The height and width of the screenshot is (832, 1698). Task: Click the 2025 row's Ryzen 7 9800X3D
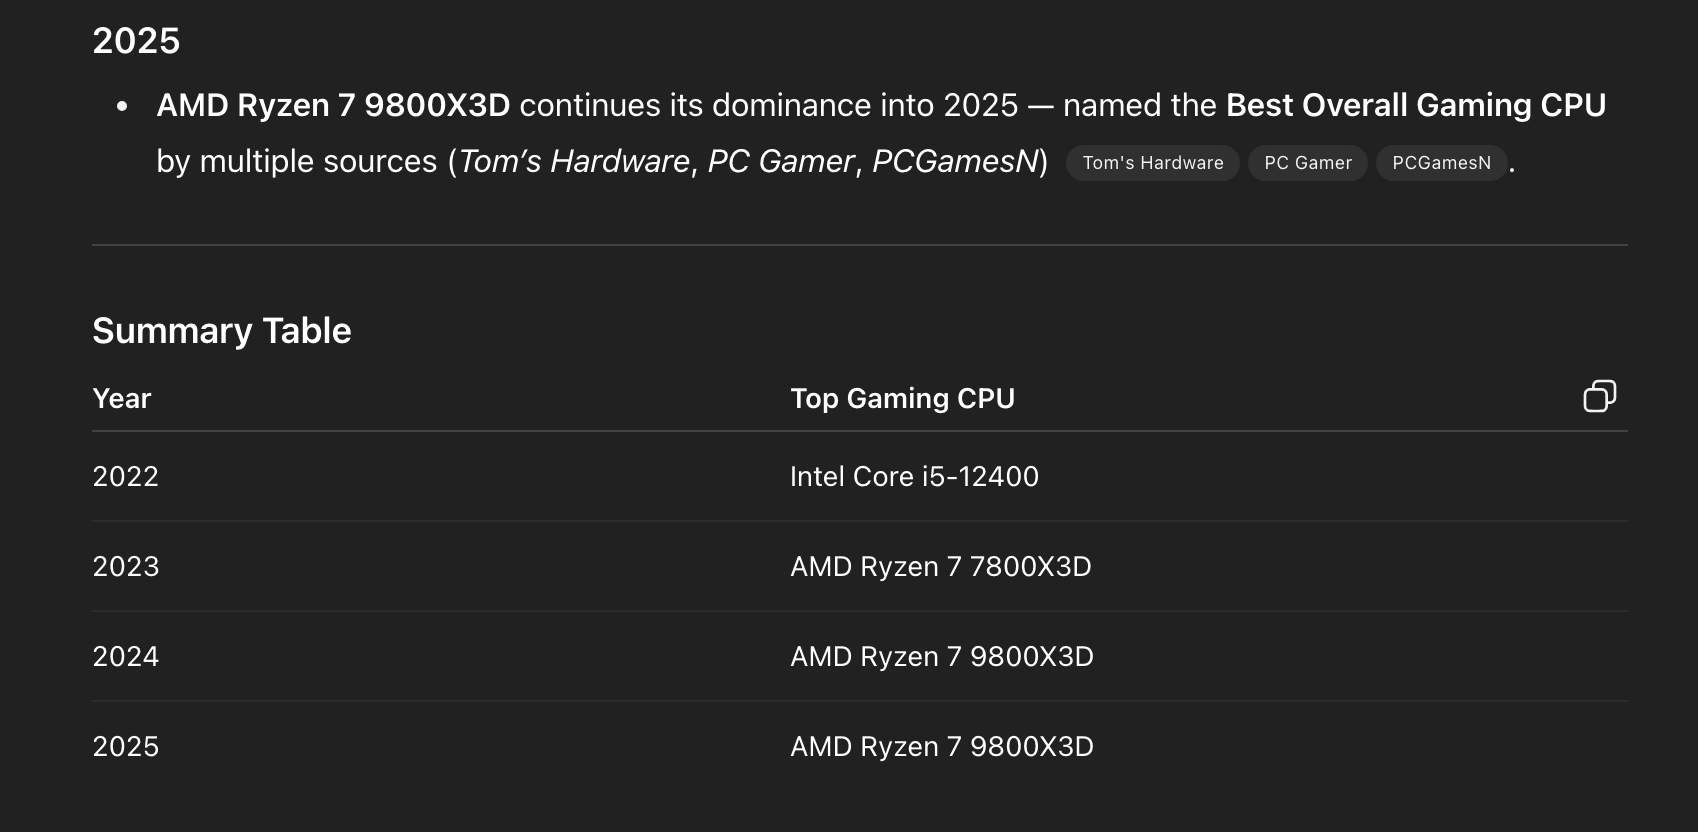(x=941, y=746)
